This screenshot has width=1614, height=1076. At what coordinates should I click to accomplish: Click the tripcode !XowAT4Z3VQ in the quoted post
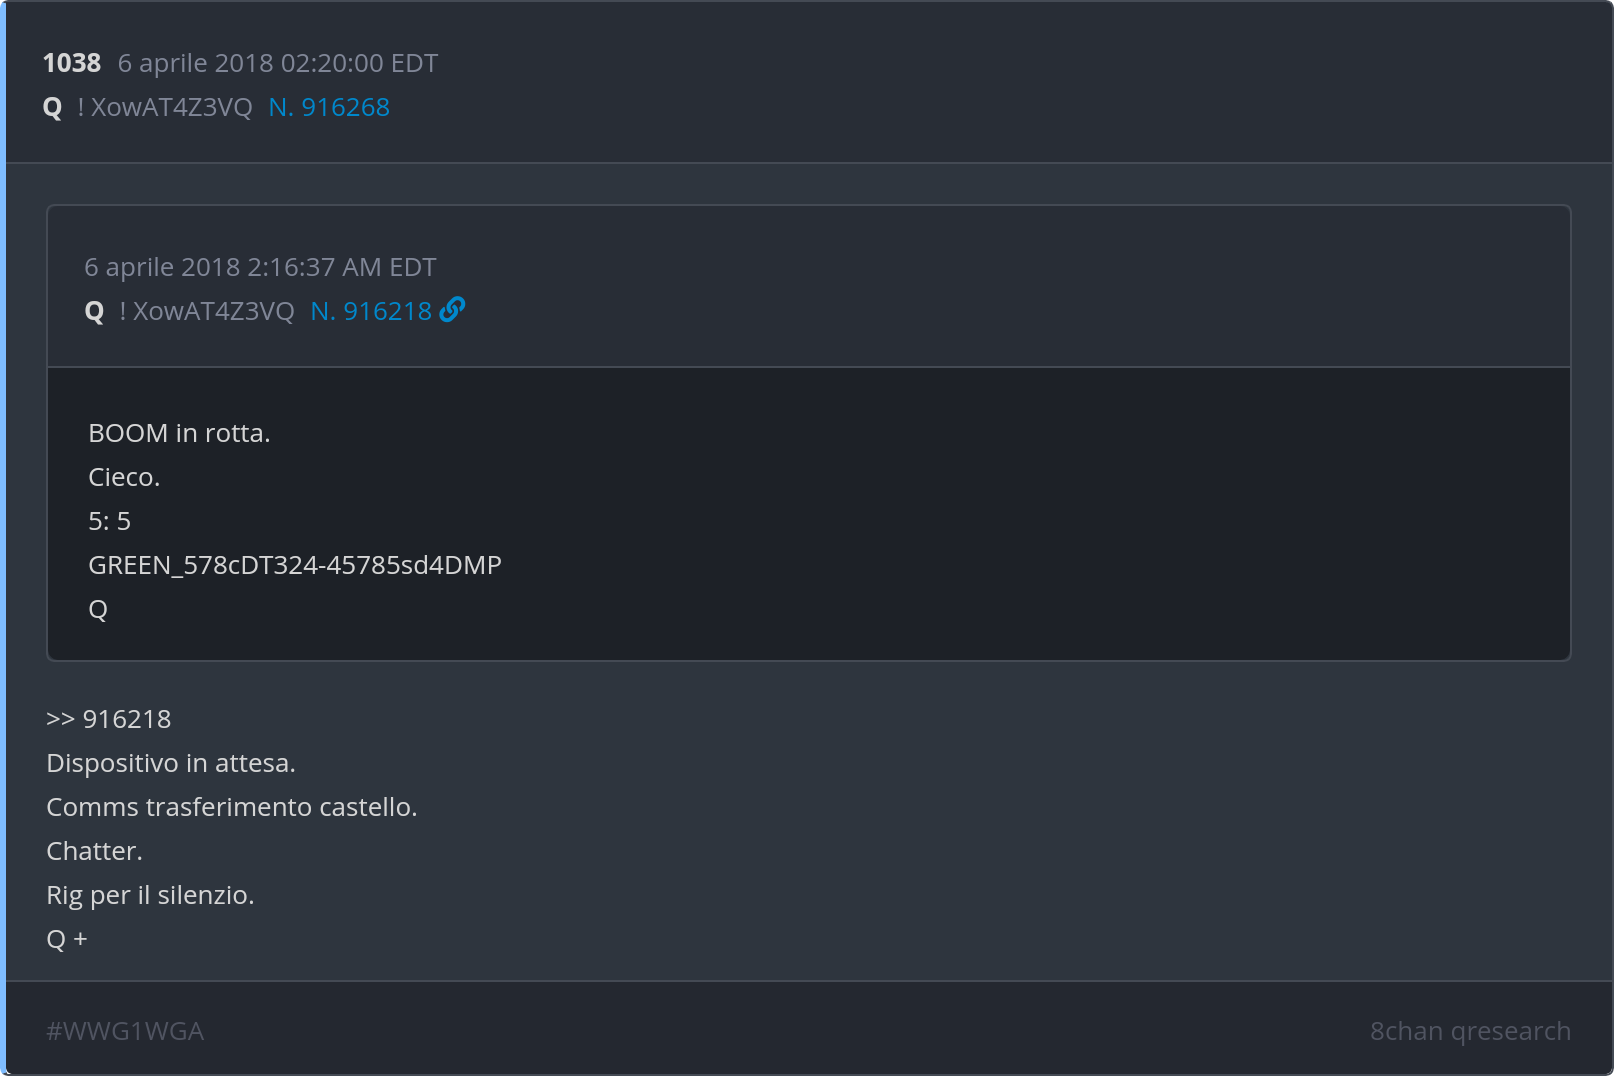click(x=207, y=311)
